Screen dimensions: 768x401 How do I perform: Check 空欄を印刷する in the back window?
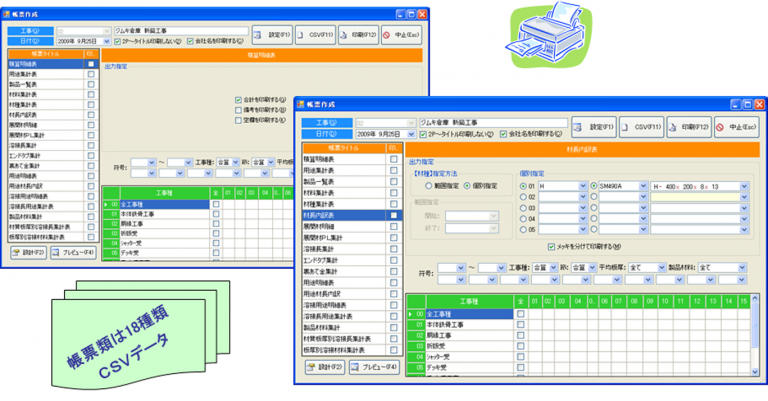(238, 120)
